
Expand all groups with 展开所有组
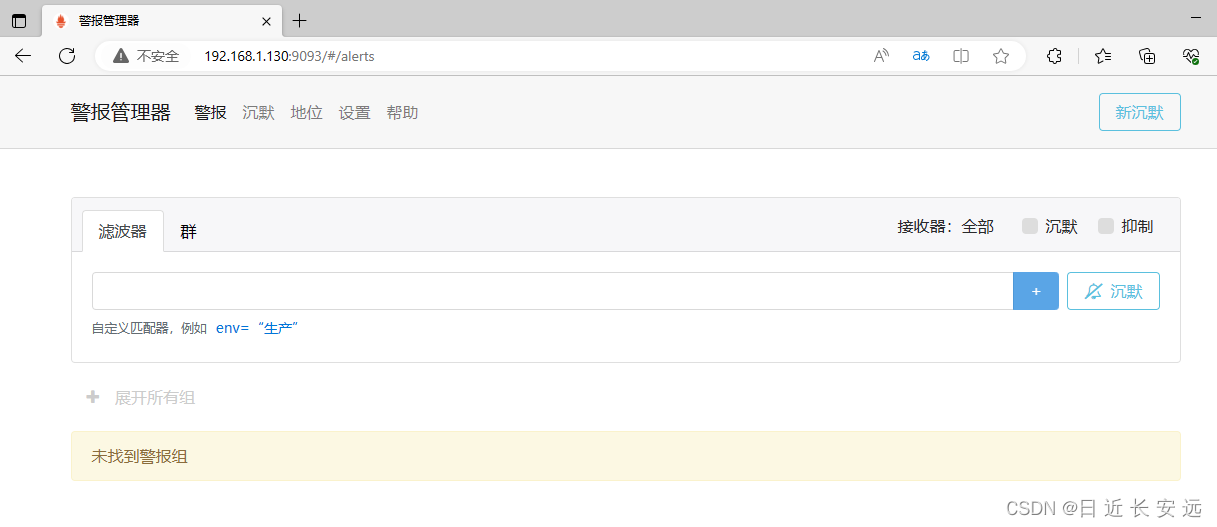[141, 397]
